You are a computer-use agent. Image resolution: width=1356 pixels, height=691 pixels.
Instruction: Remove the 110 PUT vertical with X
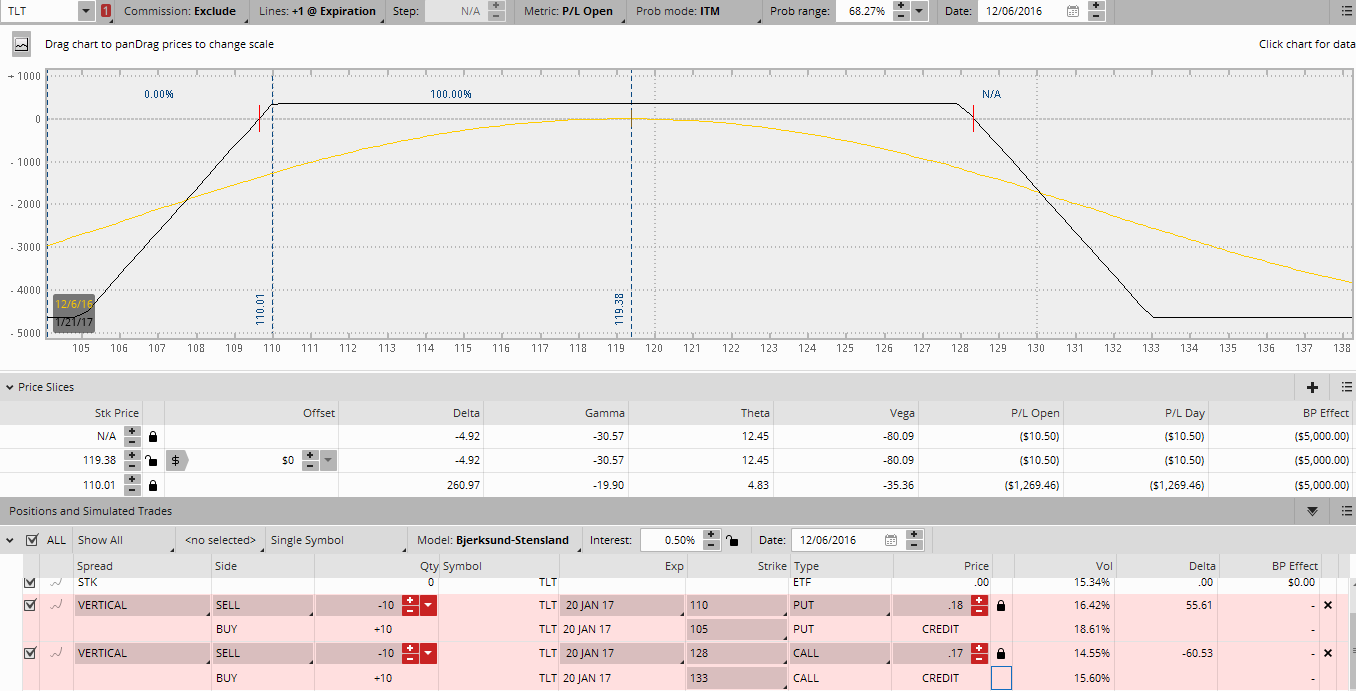pyautogui.click(x=1328, y=605)
